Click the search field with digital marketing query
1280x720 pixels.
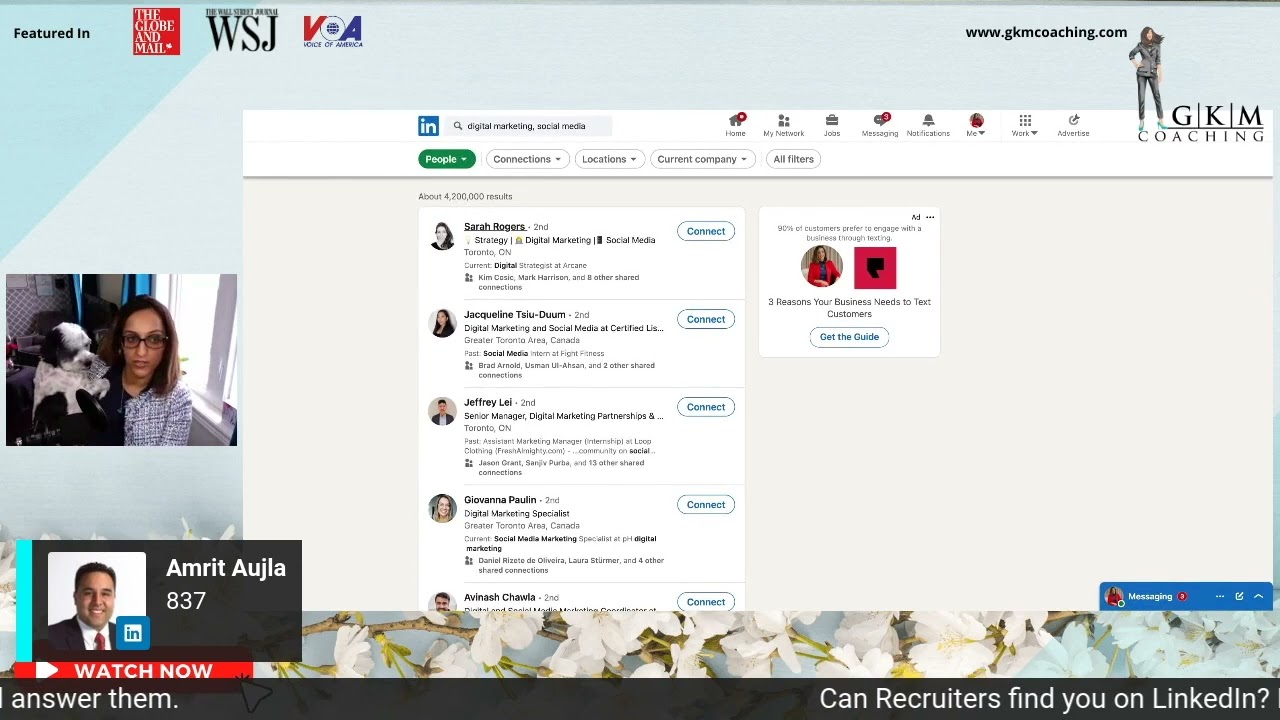(x=529, y=126)
